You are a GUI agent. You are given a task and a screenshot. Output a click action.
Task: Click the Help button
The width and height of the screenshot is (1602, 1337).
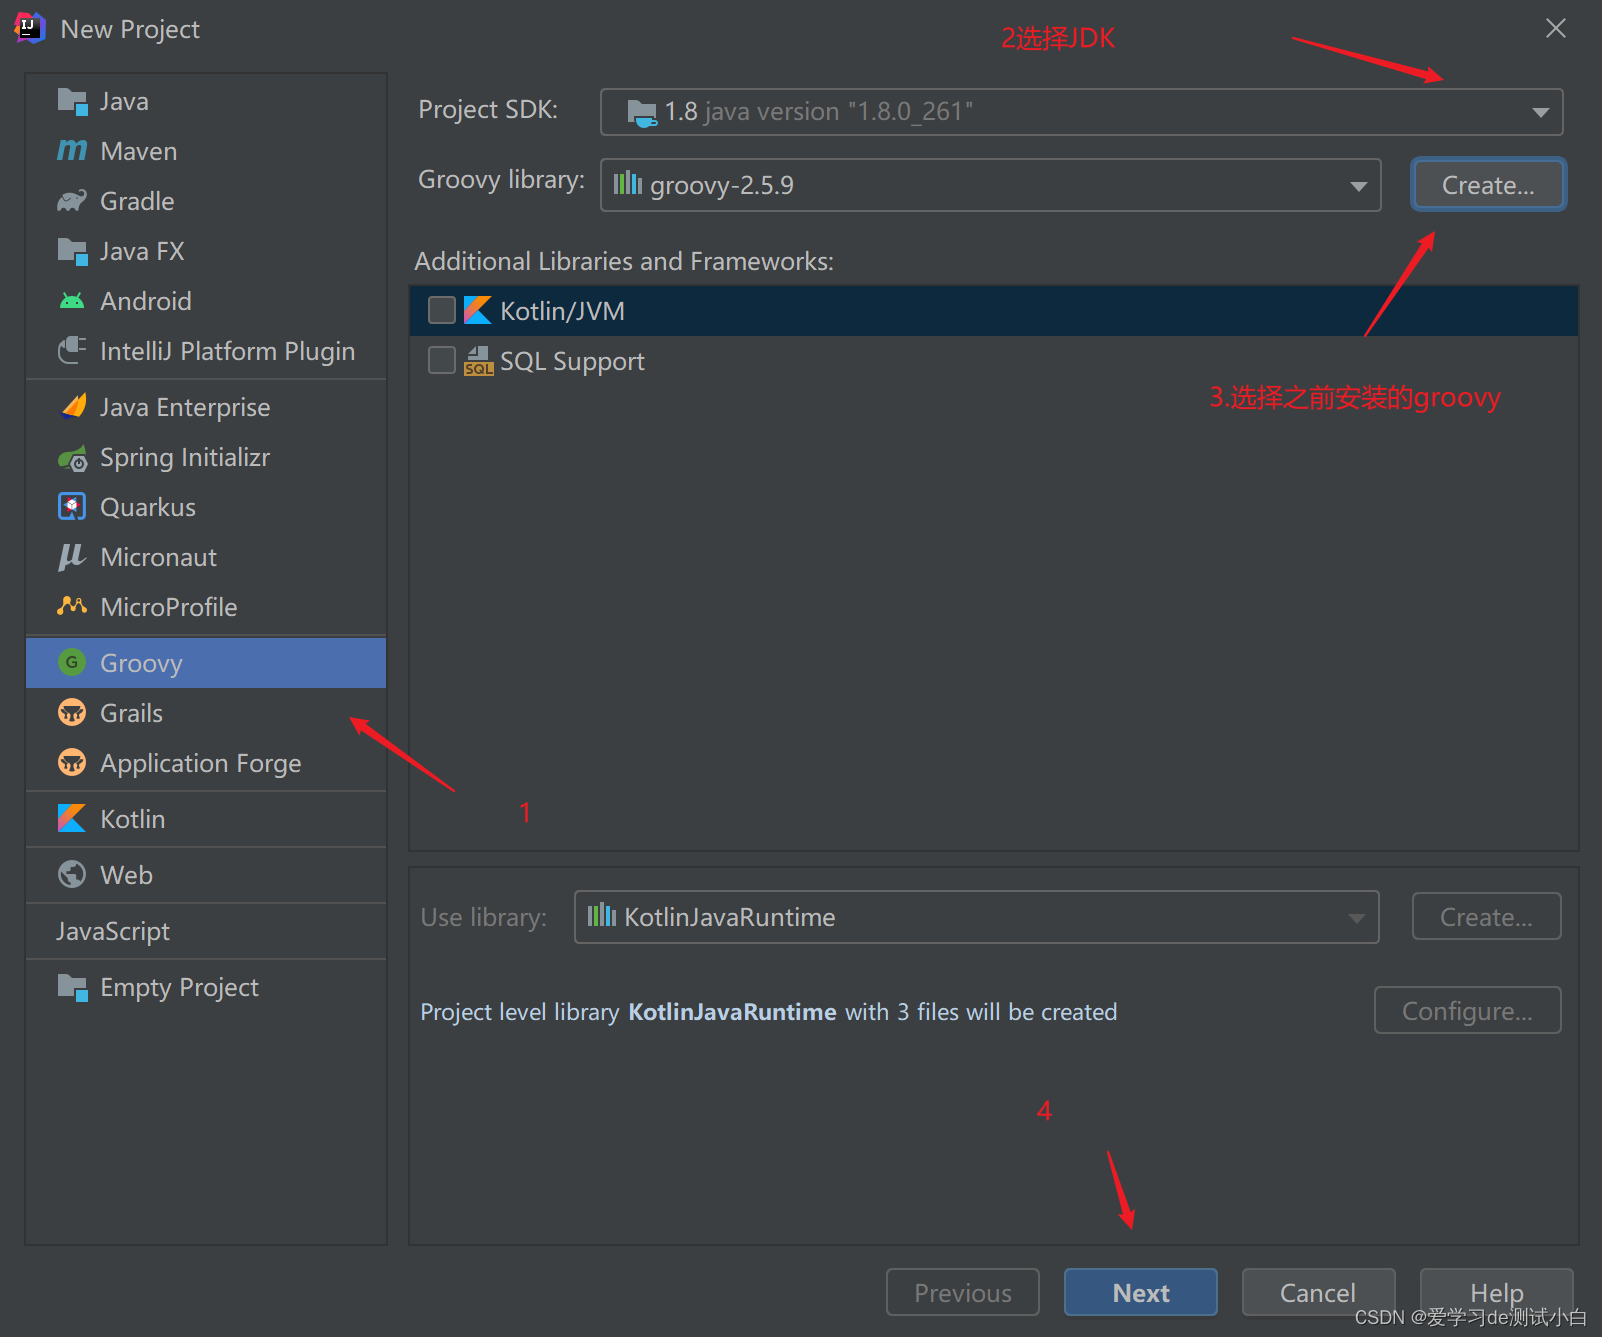1495,1292
